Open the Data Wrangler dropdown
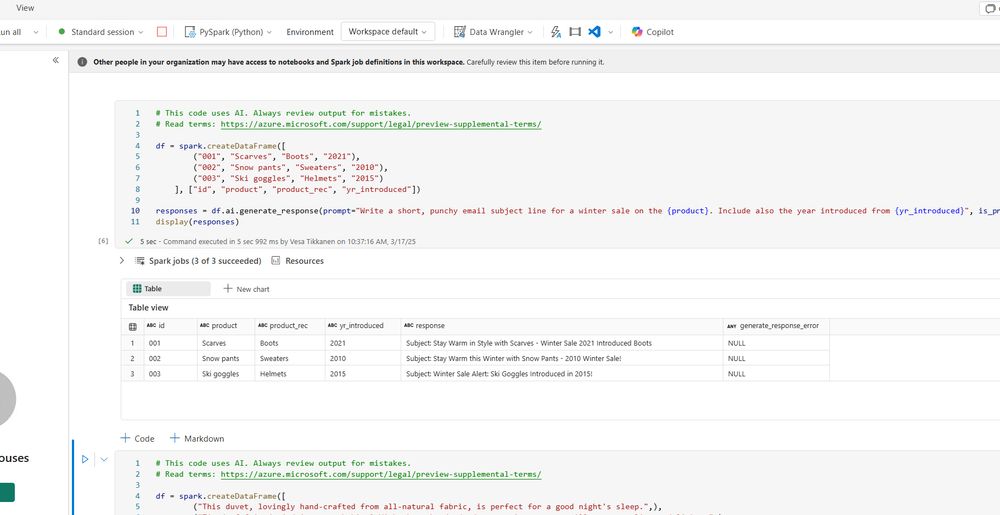 point(494,32)
